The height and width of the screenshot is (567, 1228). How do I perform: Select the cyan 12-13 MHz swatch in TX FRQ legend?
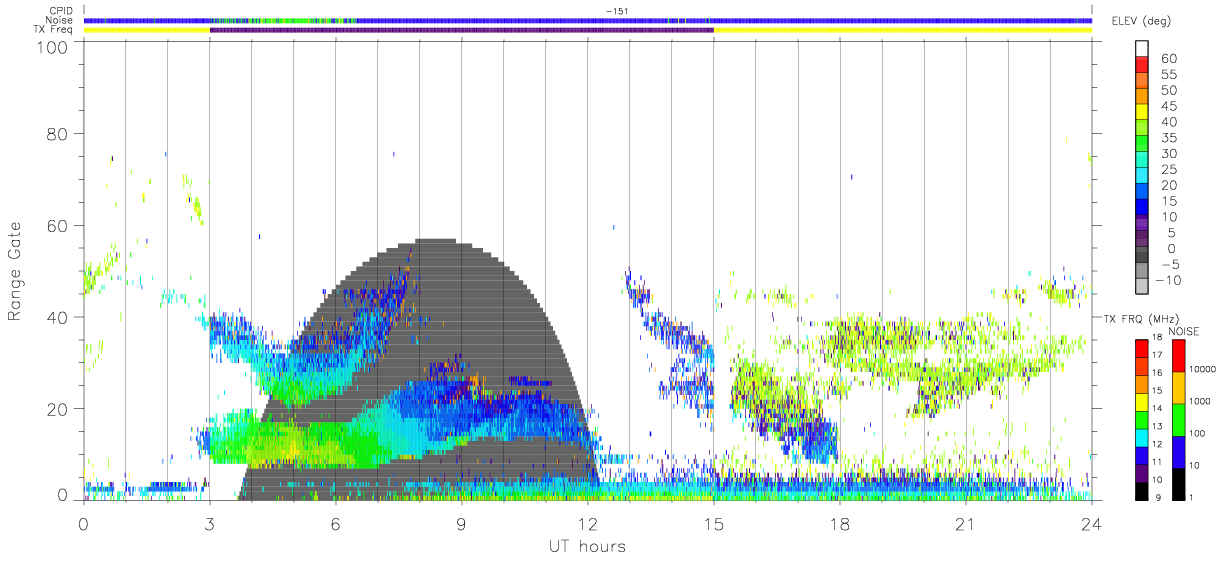[x=1141, y=436]
